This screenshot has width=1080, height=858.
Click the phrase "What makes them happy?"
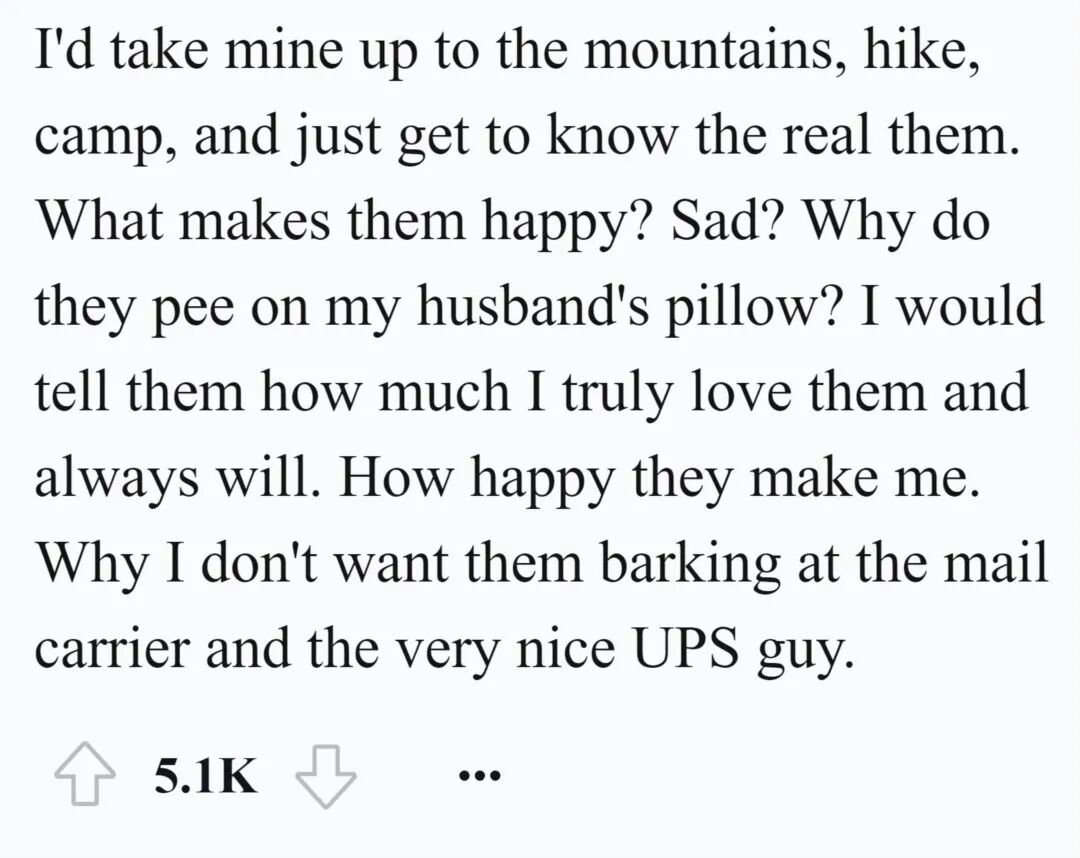342,223
